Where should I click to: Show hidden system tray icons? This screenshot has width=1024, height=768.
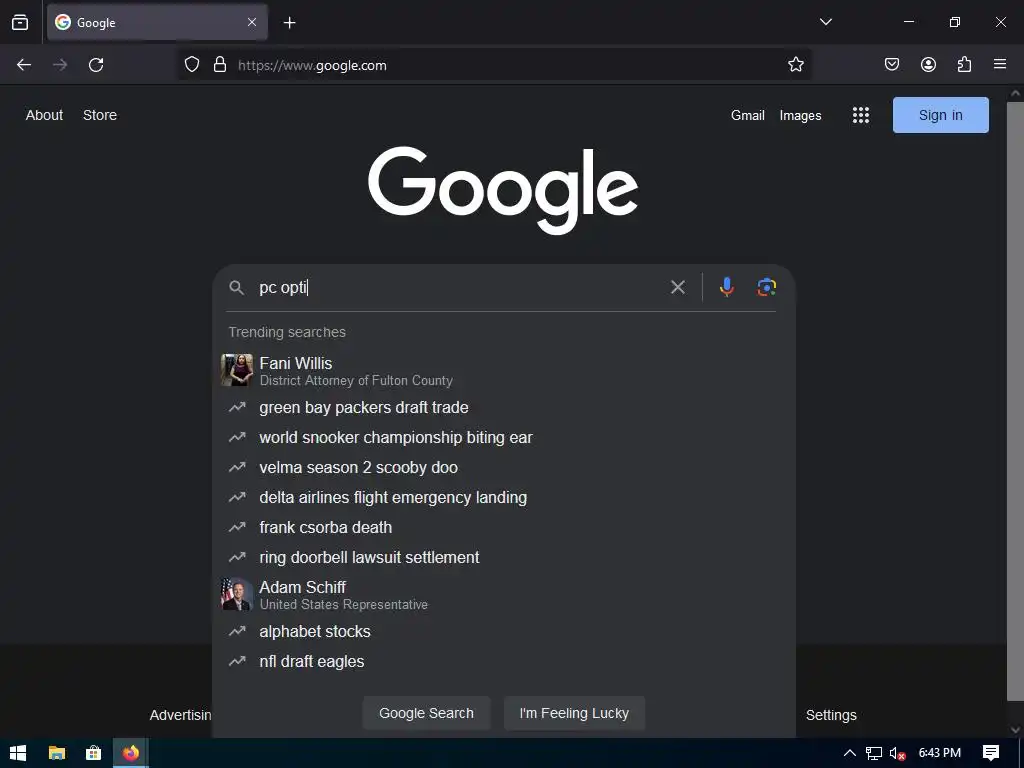pos(850,753)
